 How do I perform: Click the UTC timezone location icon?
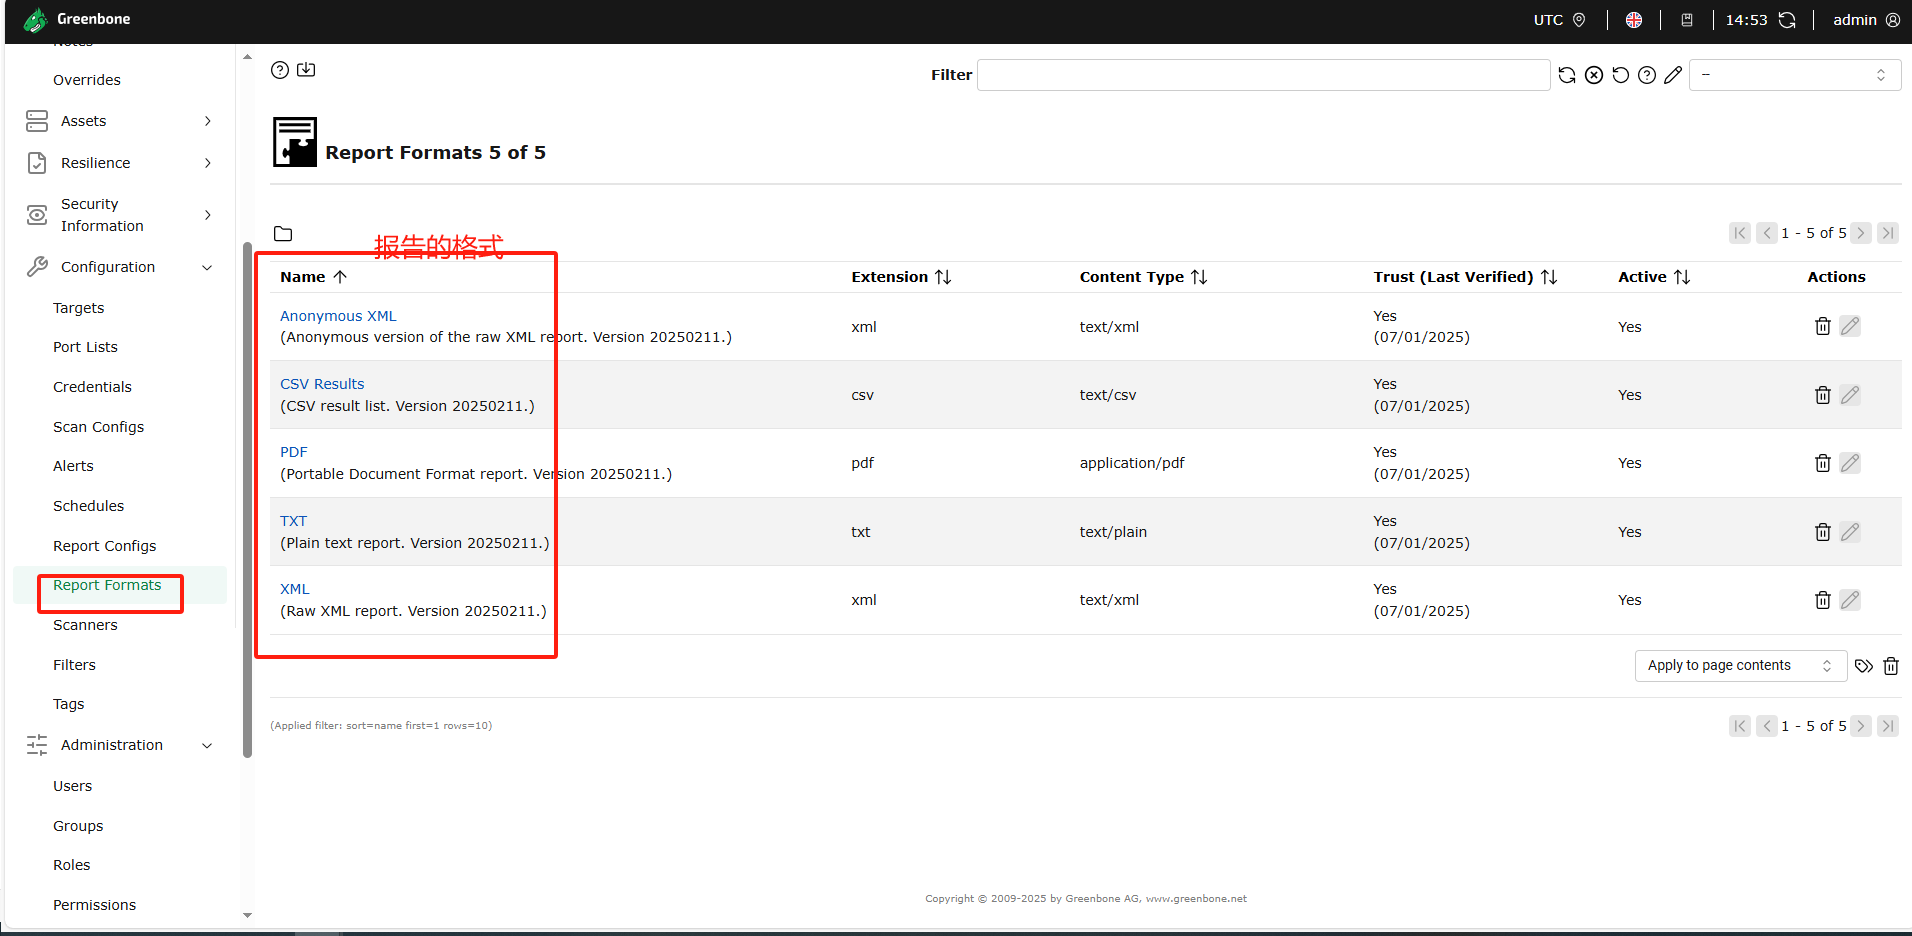tap(1579, 20)
